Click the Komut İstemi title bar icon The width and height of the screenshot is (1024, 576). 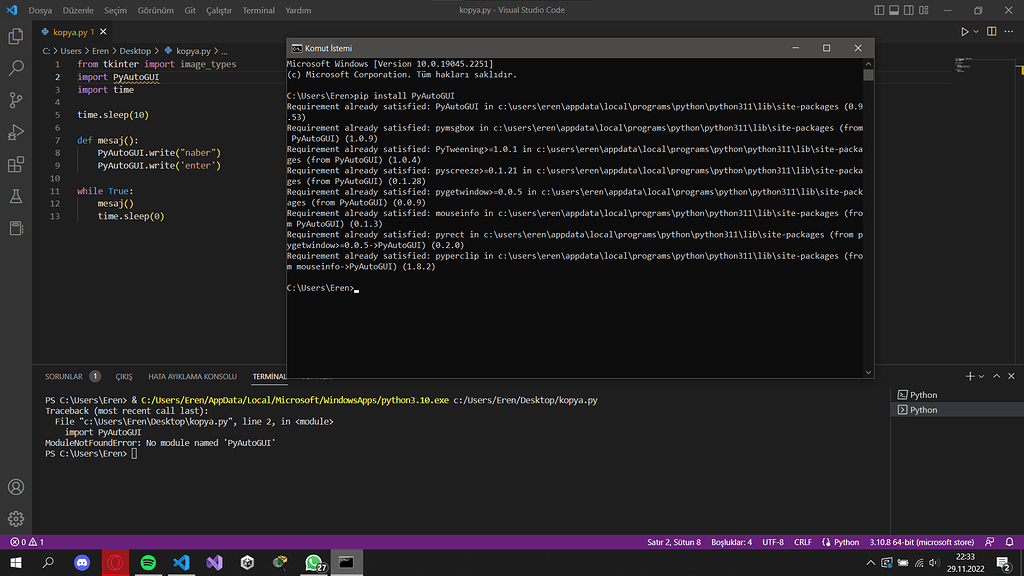(x=296, y=48)
